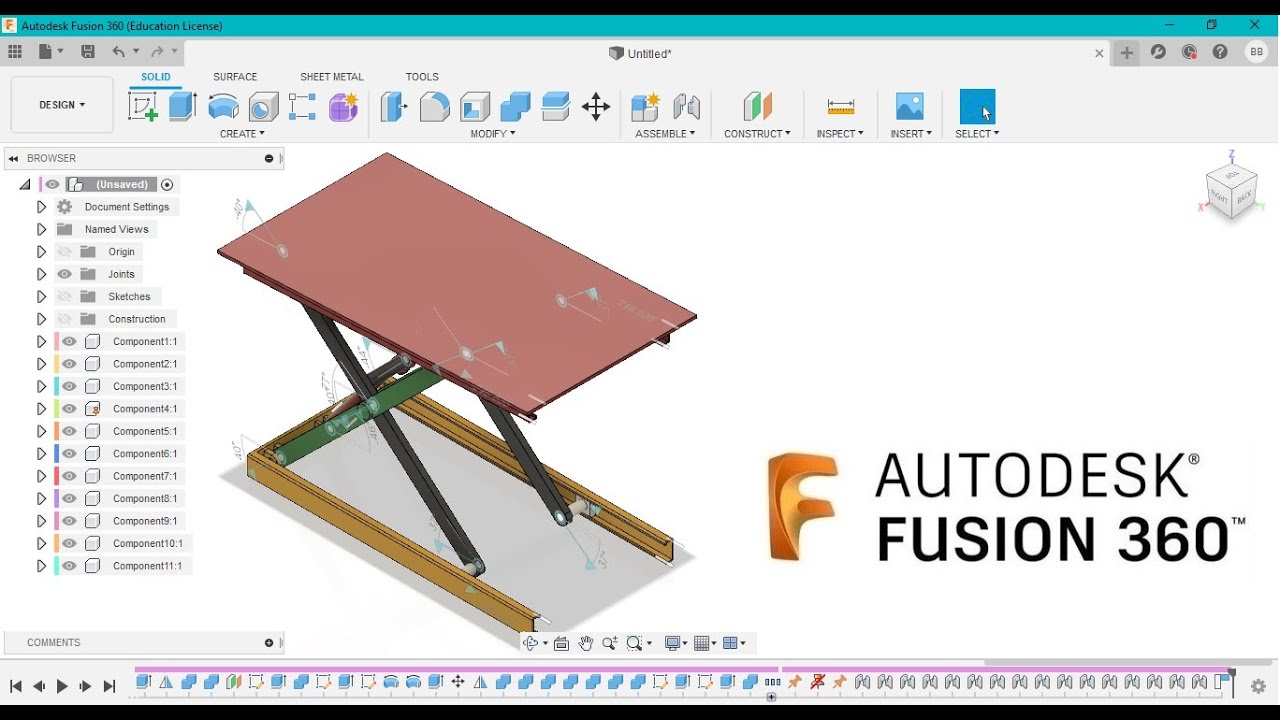
Task: Select the Joint tool icon
Action: 686,107
